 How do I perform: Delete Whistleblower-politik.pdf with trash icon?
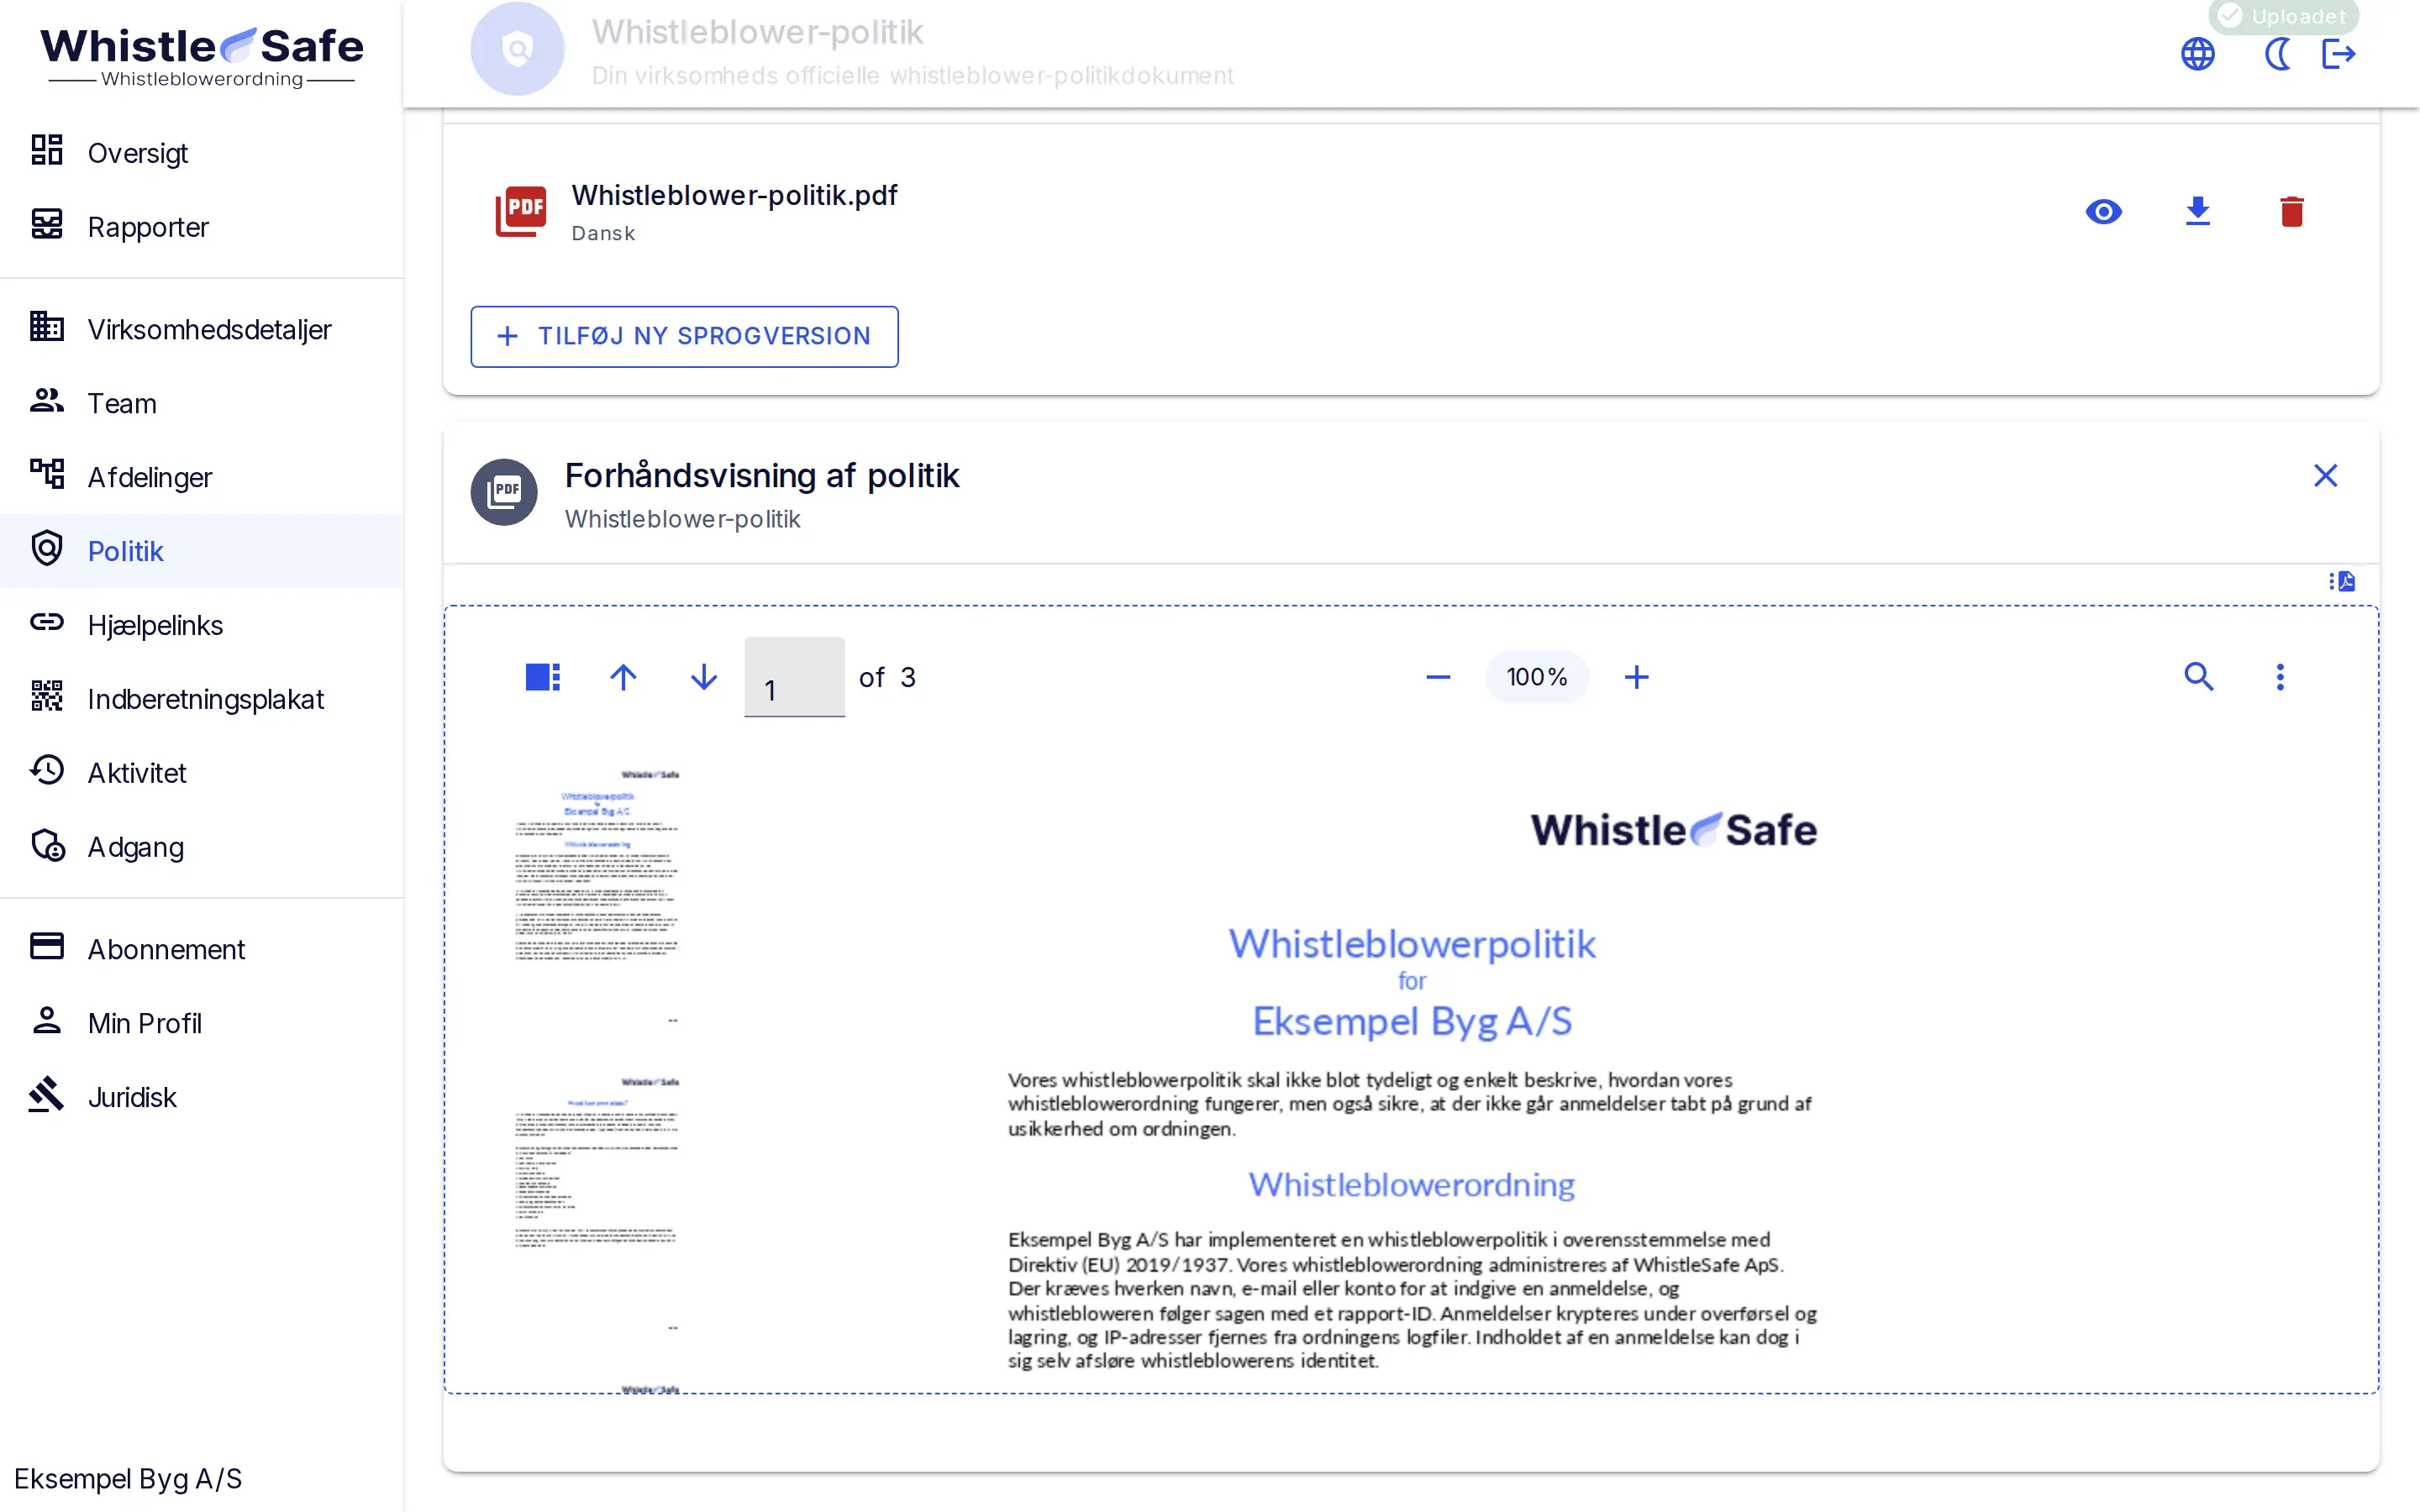pos(2292,212)
